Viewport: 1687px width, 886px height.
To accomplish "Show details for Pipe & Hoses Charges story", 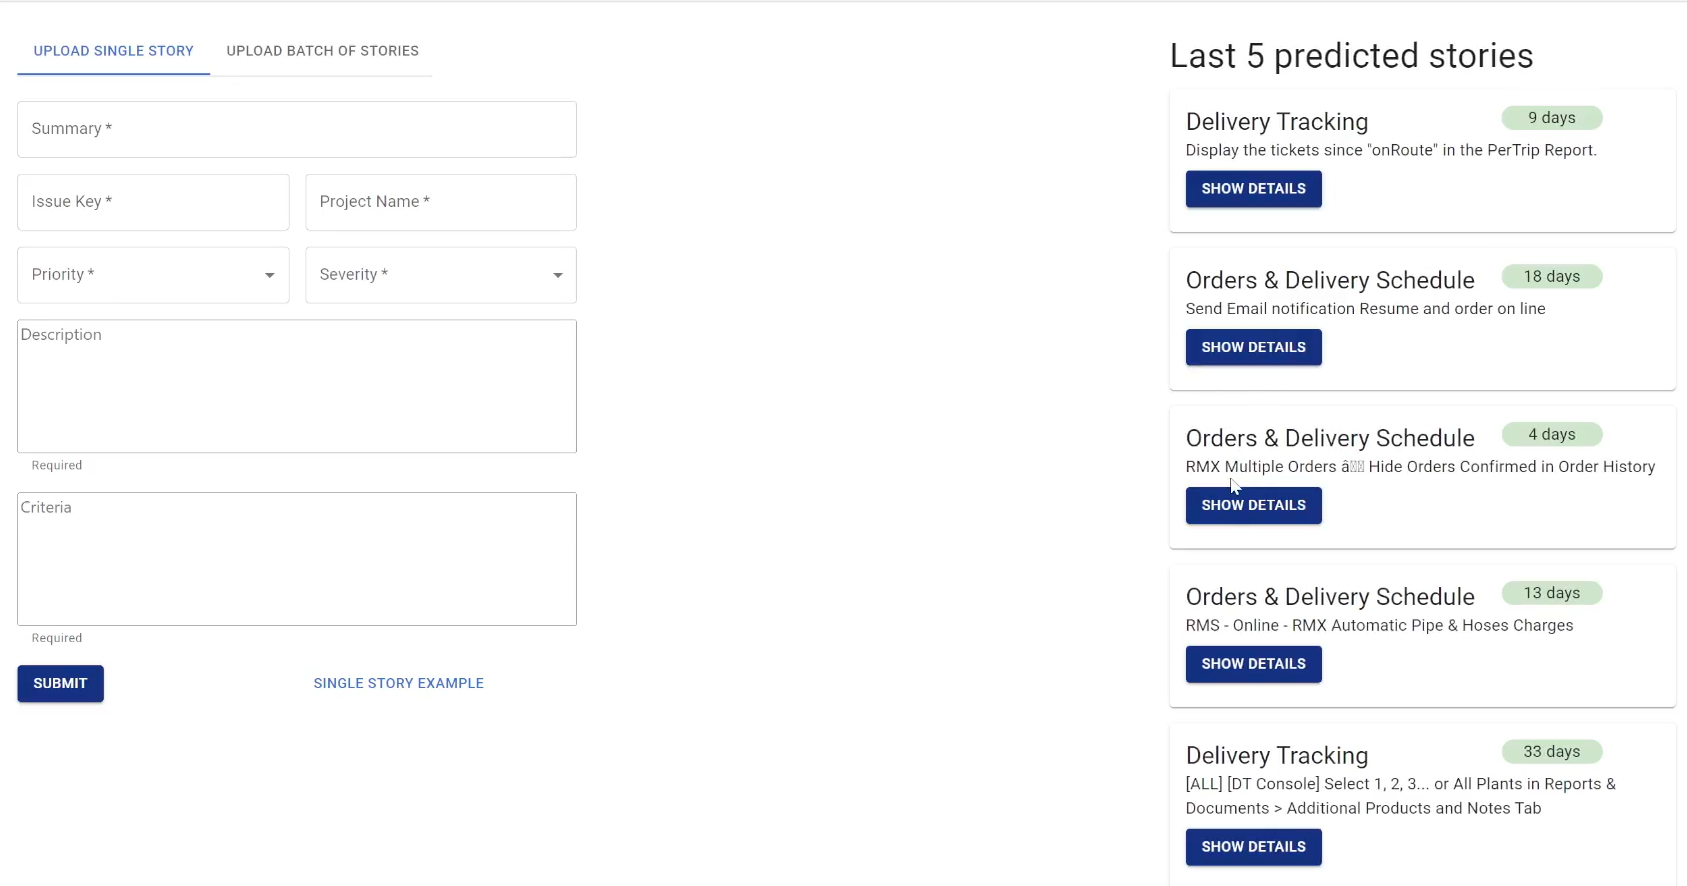I will tap(1253, 664).
